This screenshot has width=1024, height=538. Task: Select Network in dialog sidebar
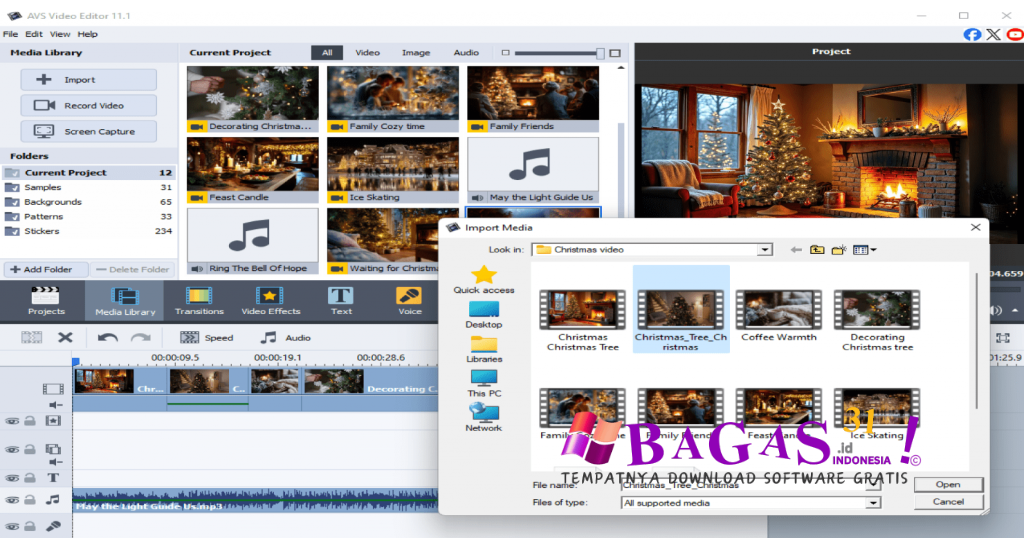tap(484, 418)
